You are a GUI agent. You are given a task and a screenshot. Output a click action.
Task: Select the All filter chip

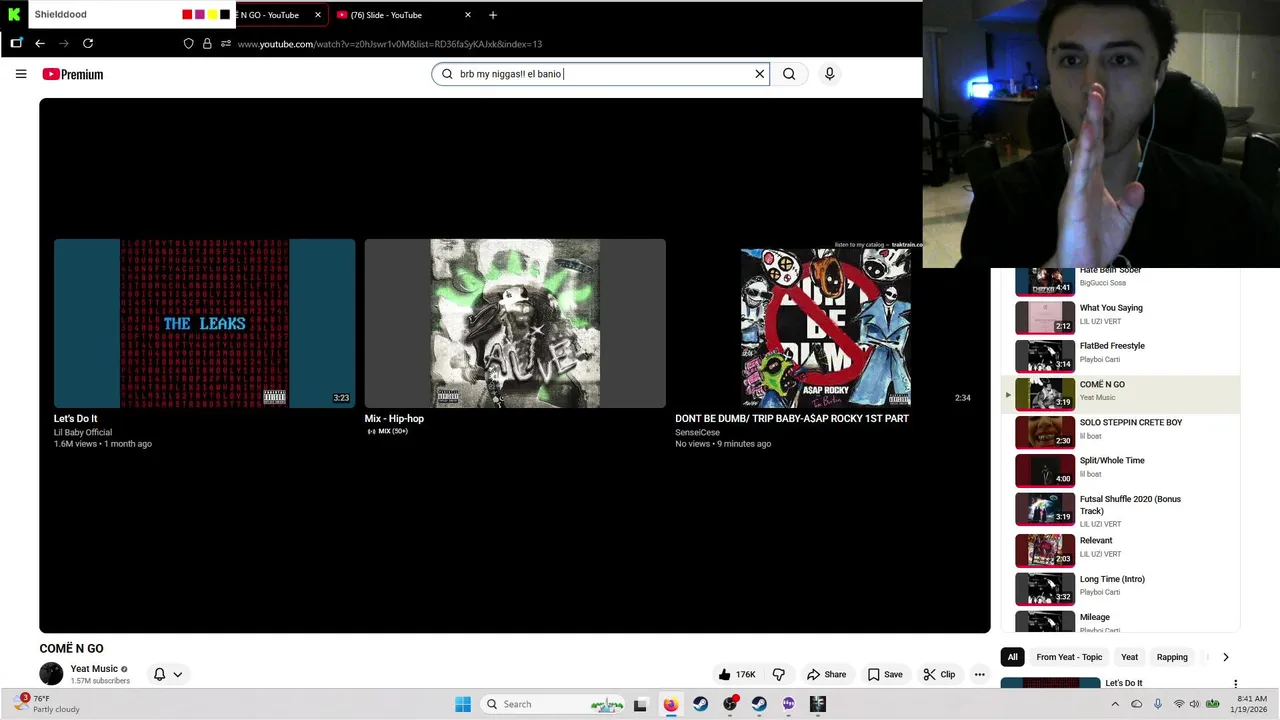[x=1013, y=657]
